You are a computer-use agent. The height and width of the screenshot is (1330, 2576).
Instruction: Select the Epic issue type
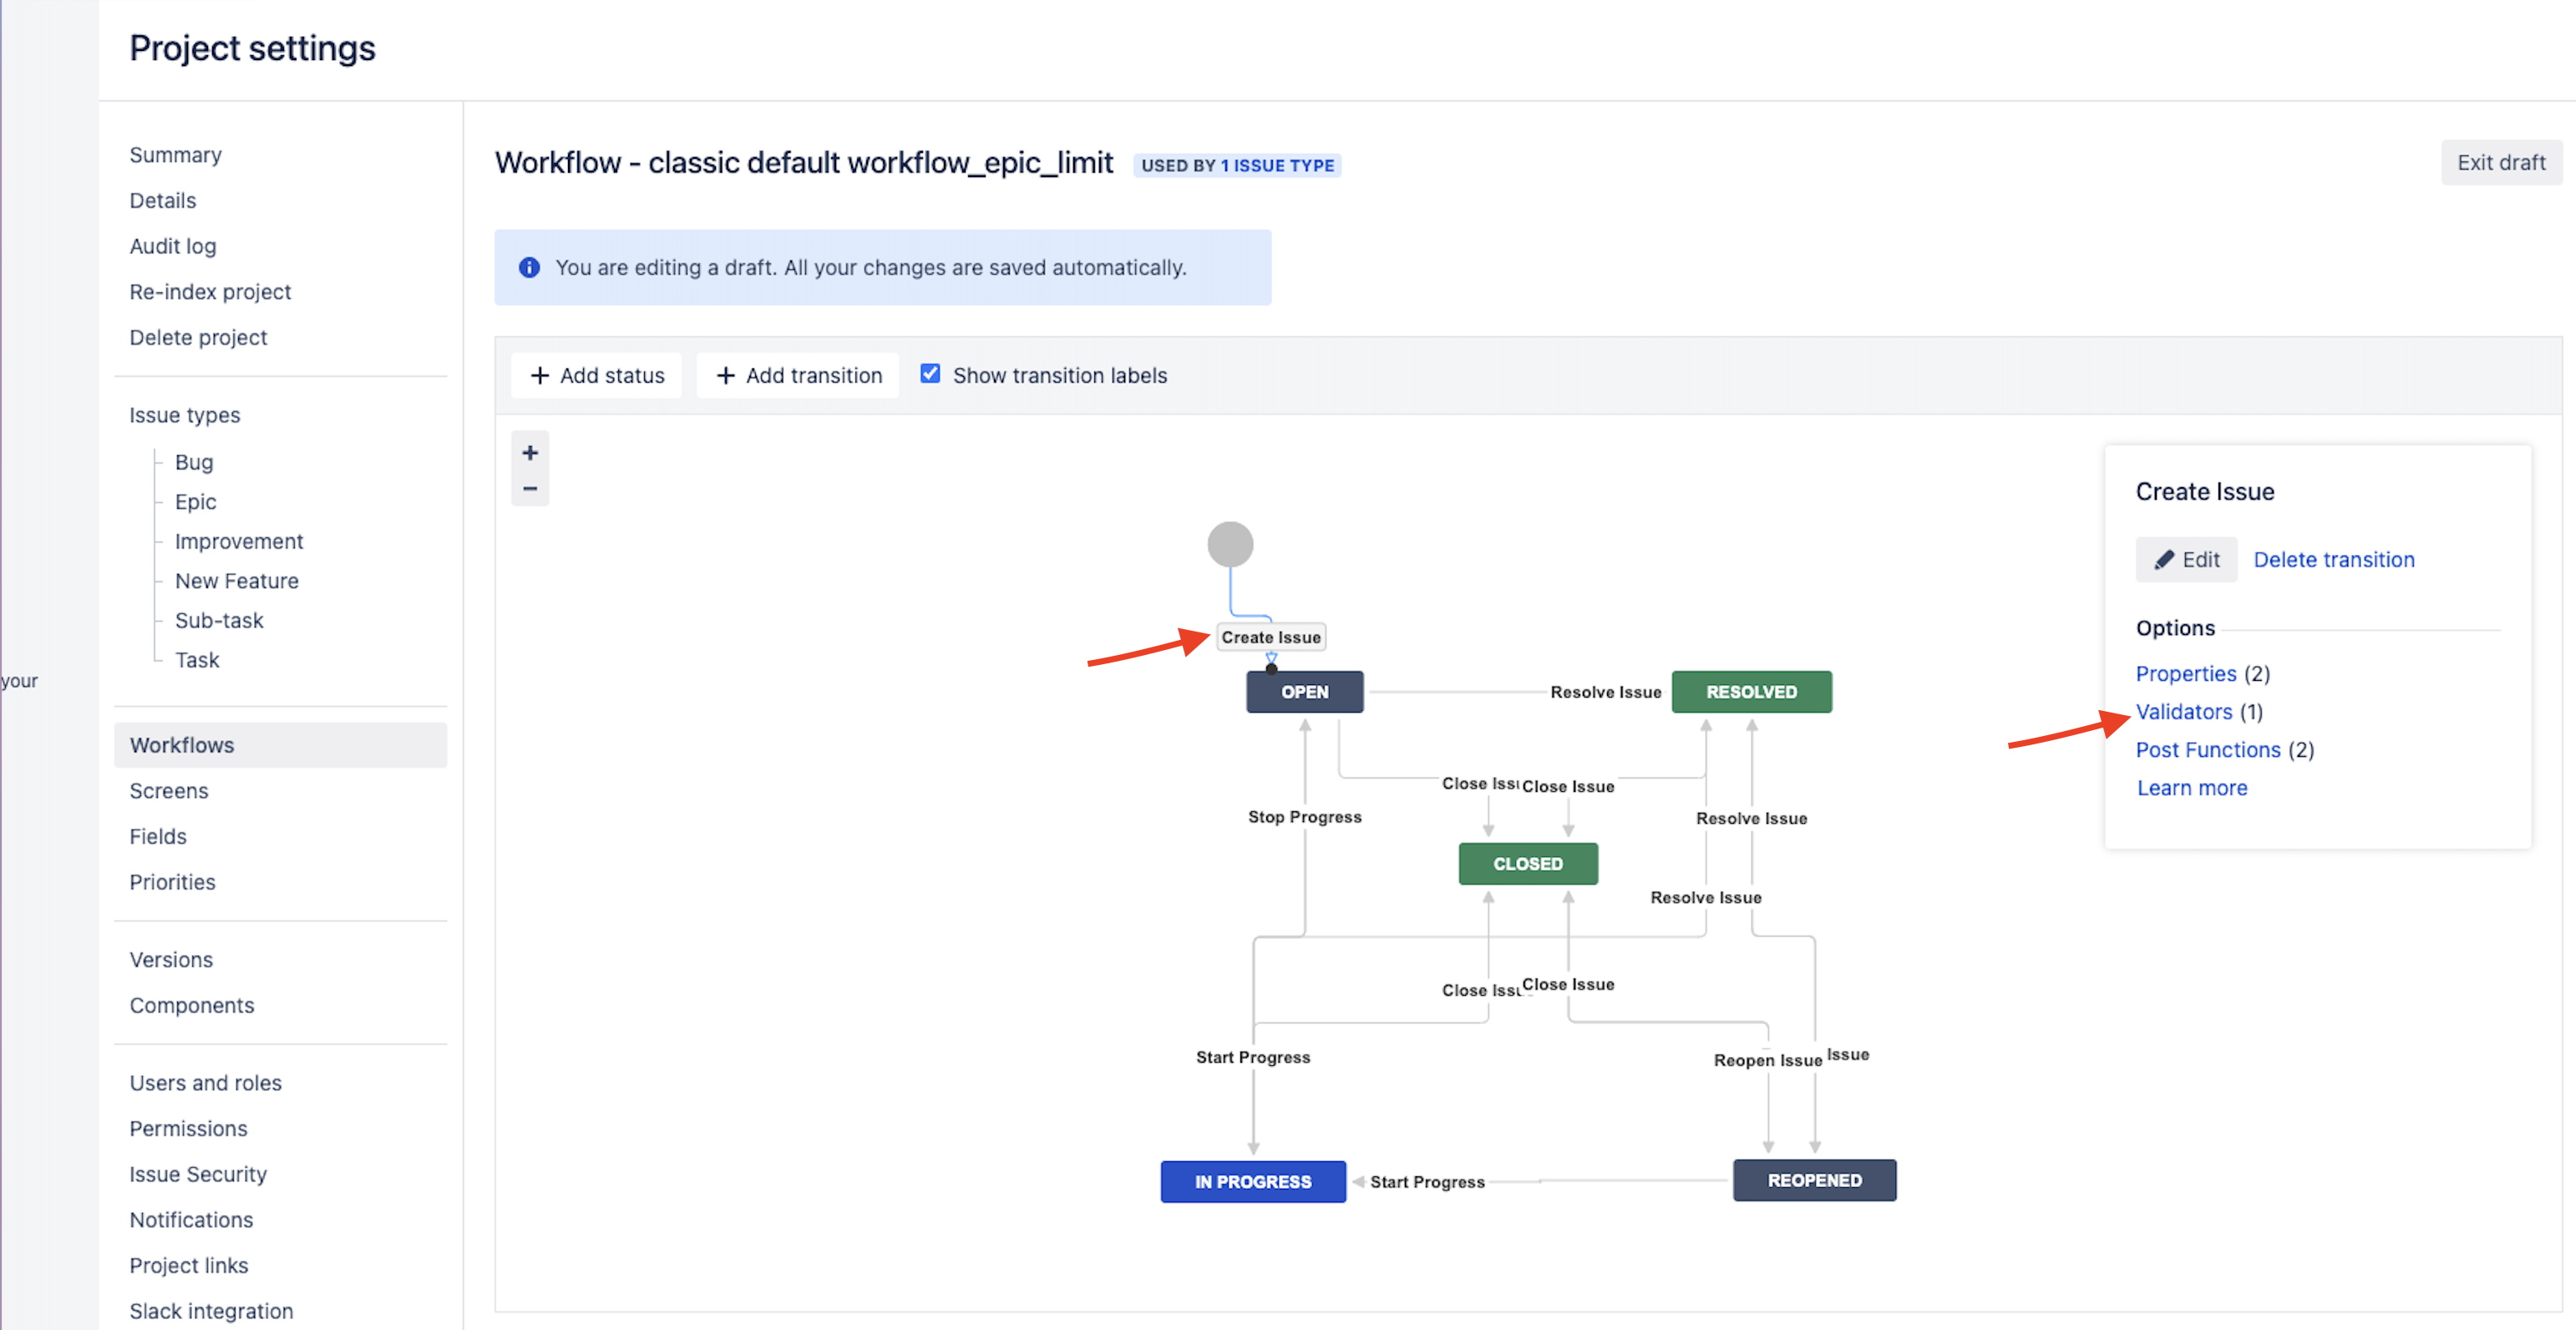(x=195, y=502)
